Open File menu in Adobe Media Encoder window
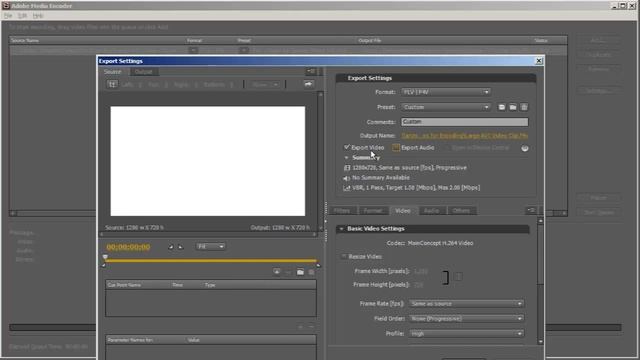The image size is (640, 360). click(x=8, y=16)
